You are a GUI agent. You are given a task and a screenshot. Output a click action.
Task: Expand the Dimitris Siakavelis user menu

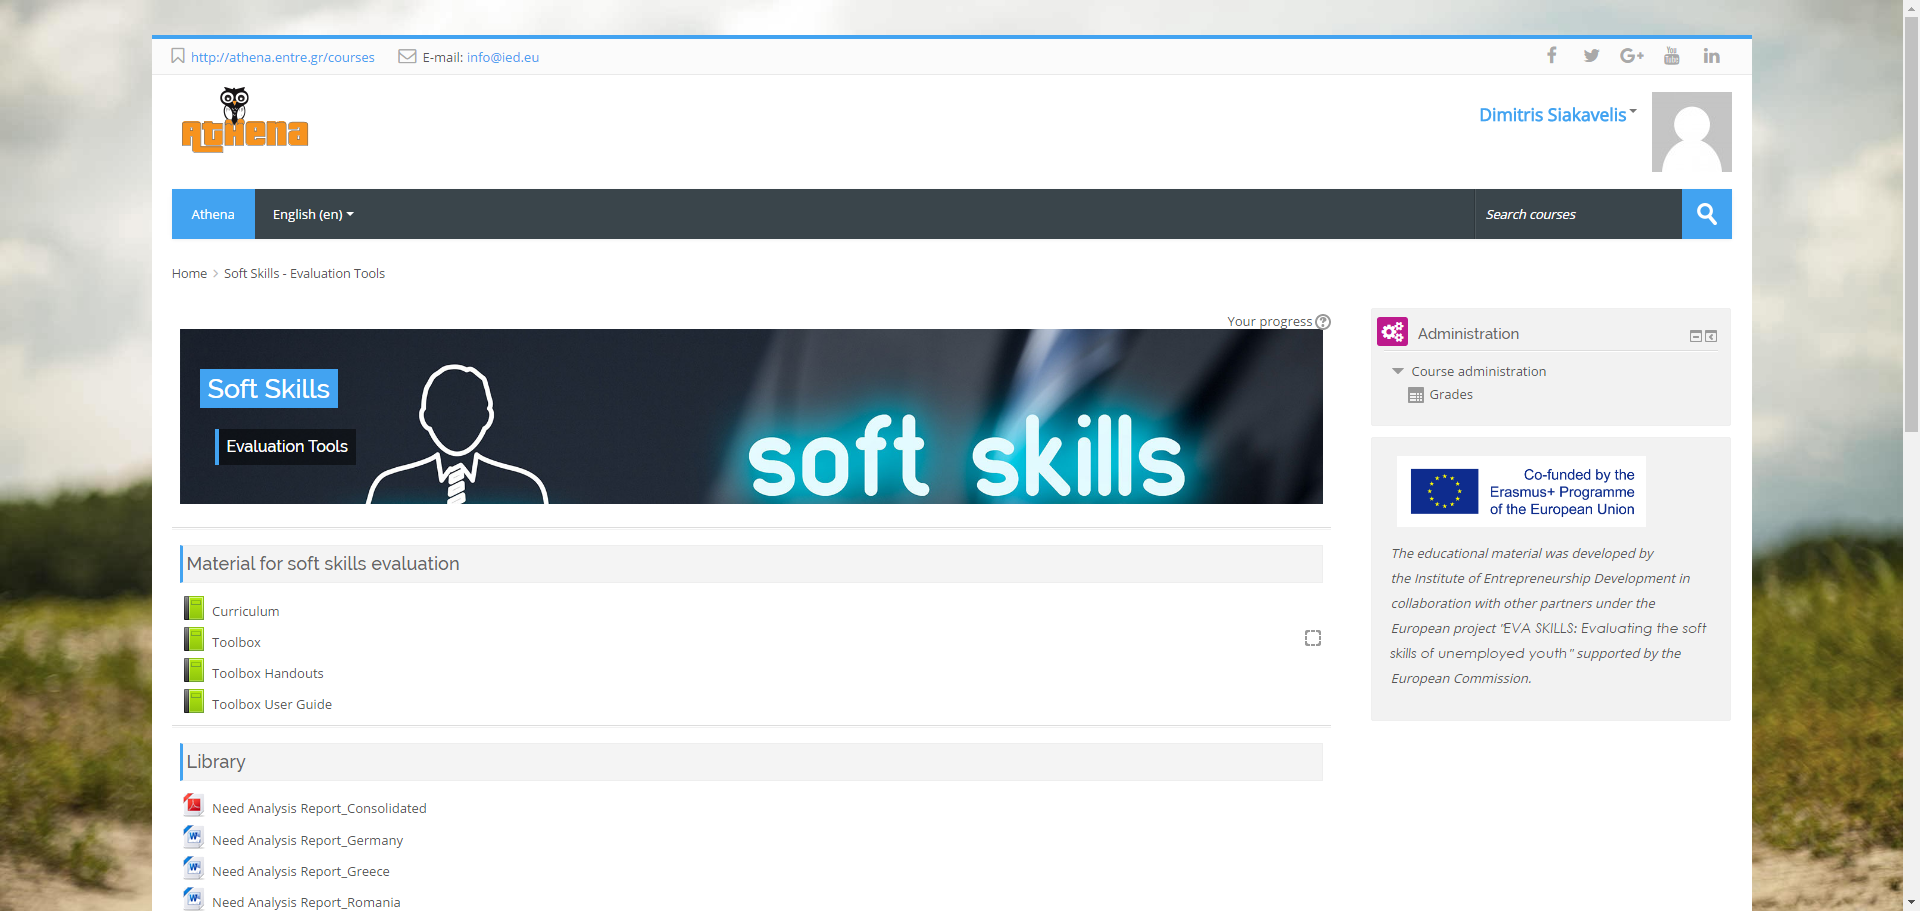[1557, 115]
